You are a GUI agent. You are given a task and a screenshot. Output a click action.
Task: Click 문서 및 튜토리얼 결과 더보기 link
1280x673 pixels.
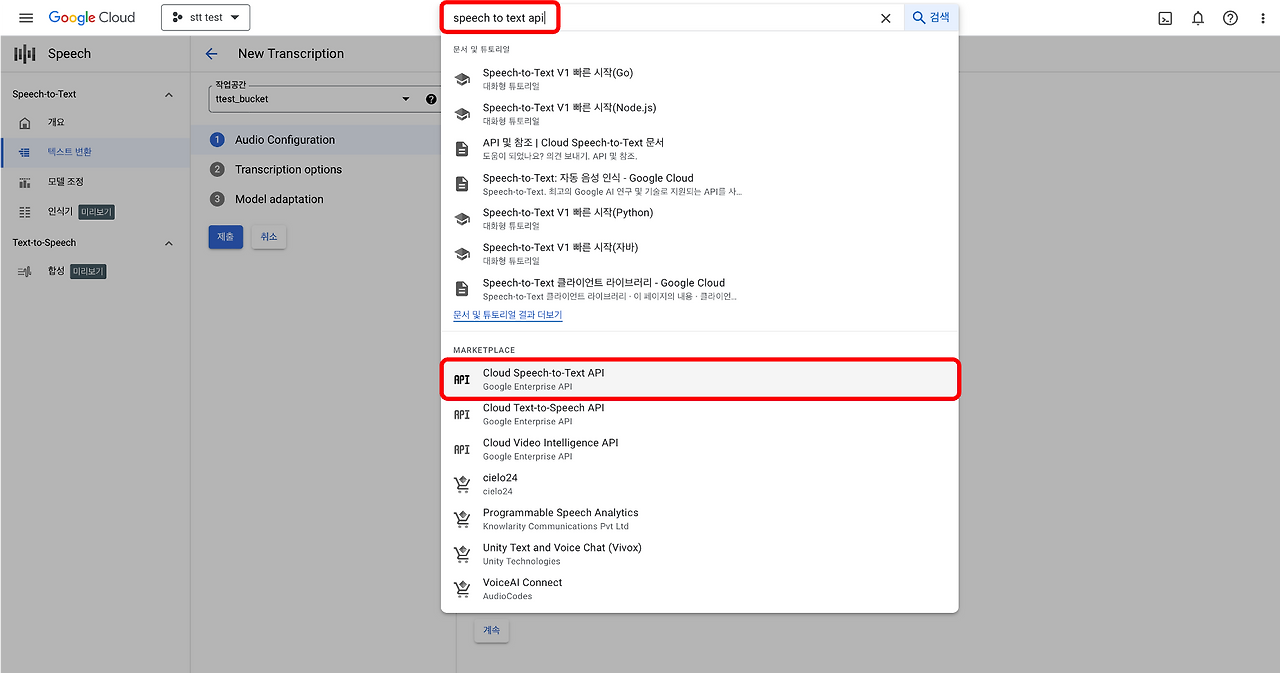(508, 315)
